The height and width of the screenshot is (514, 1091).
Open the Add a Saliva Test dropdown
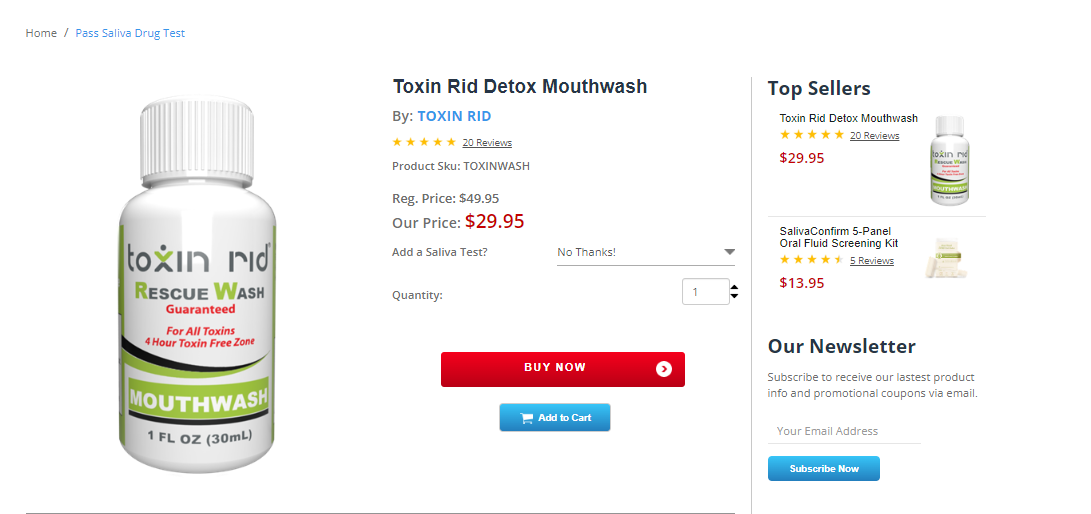645,252
